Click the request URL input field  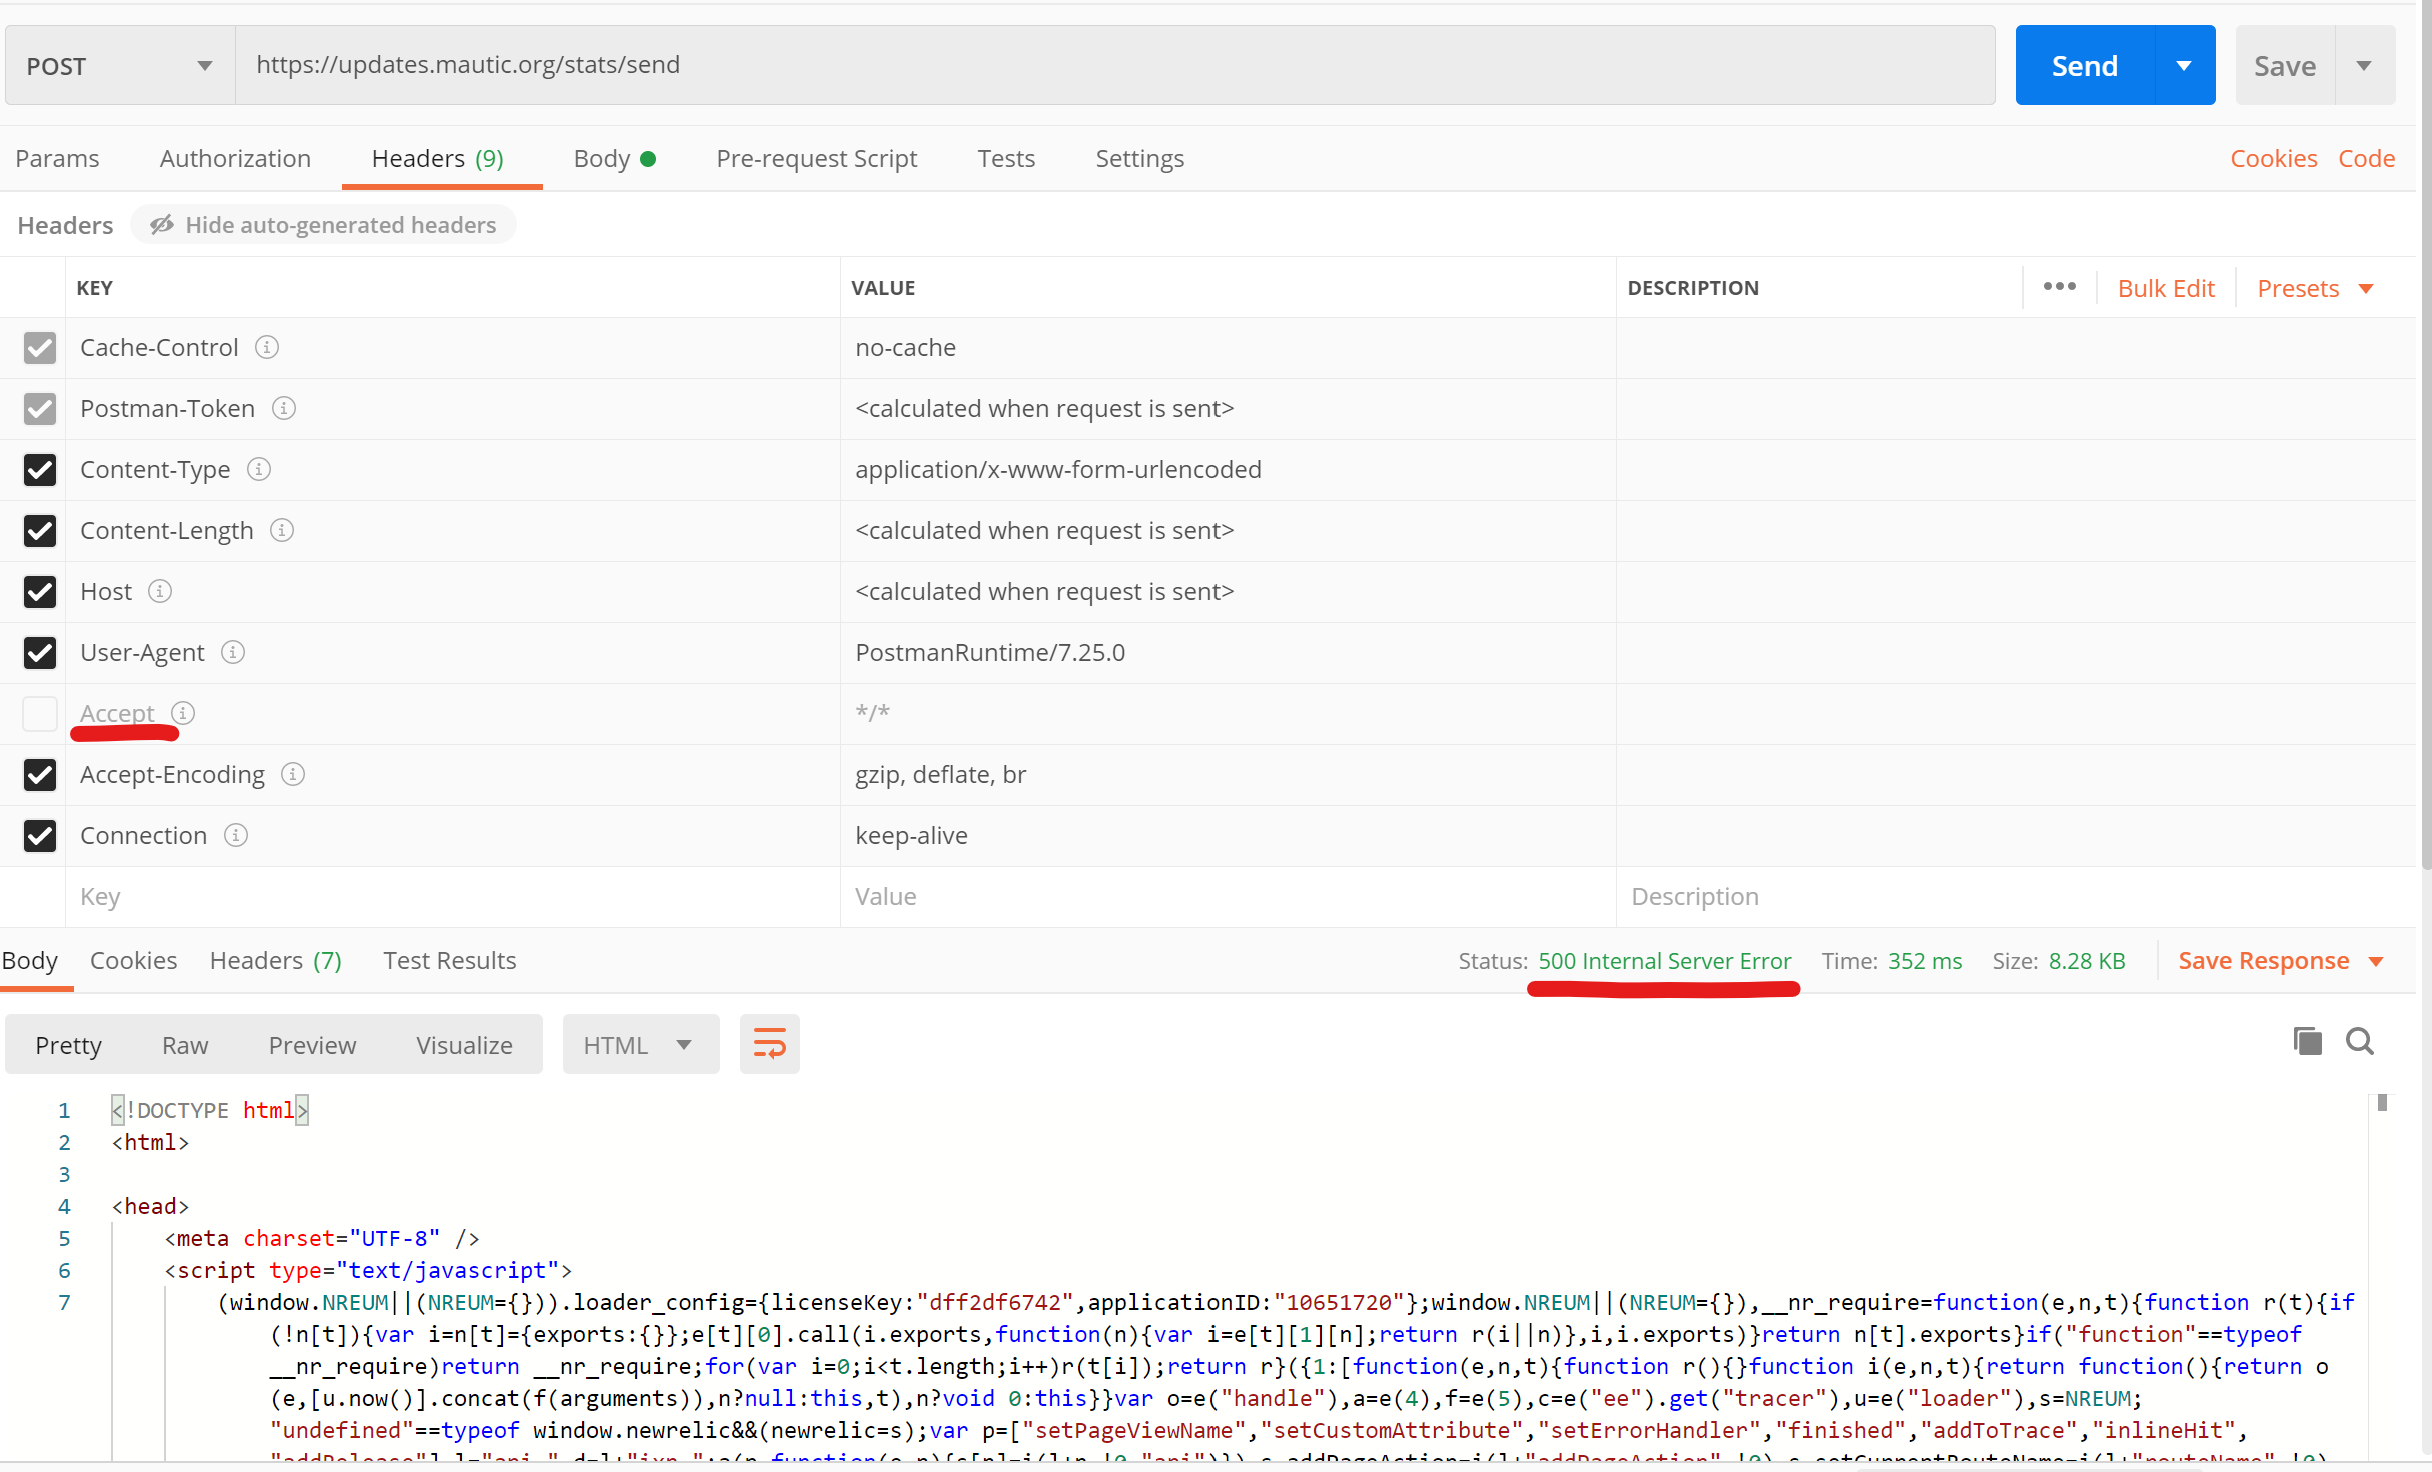point(900,64)
